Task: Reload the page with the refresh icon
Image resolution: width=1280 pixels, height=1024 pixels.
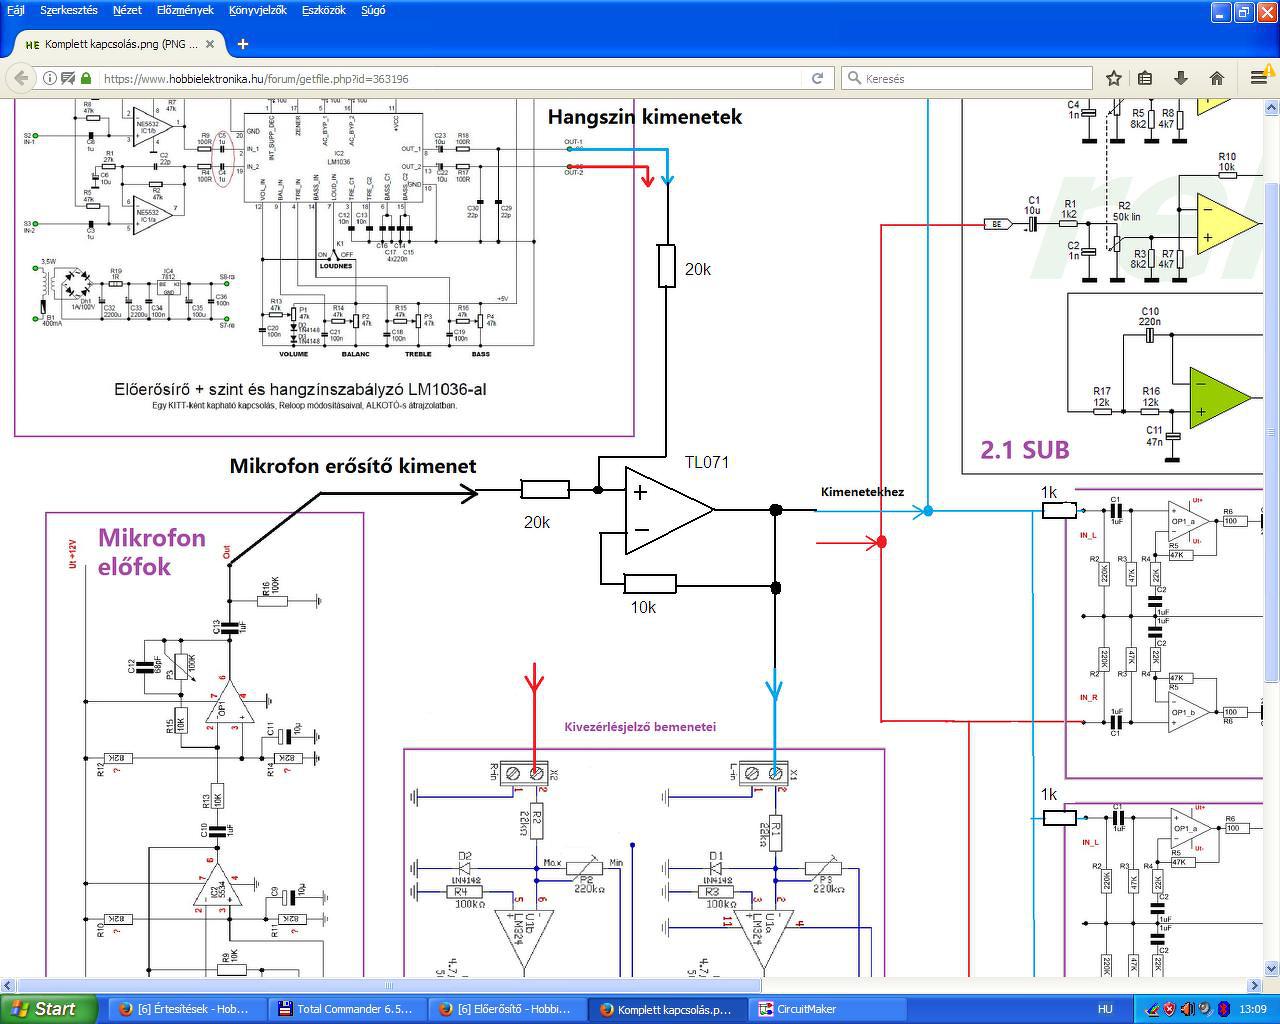Action: [x=818, y=78]
